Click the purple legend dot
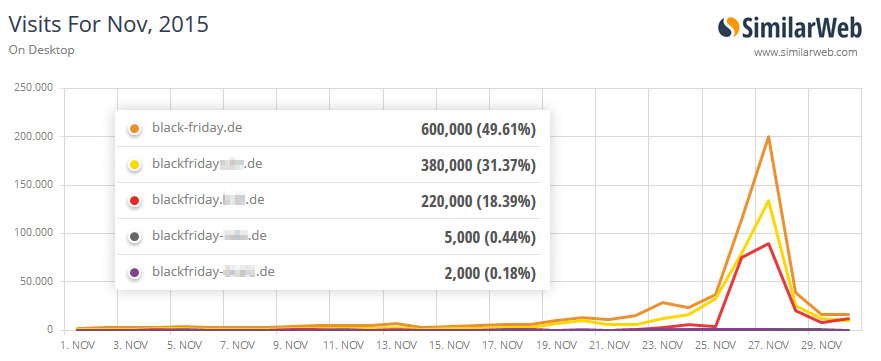The width and height of the screenshot is (881, 361). (x=134, y=273)
